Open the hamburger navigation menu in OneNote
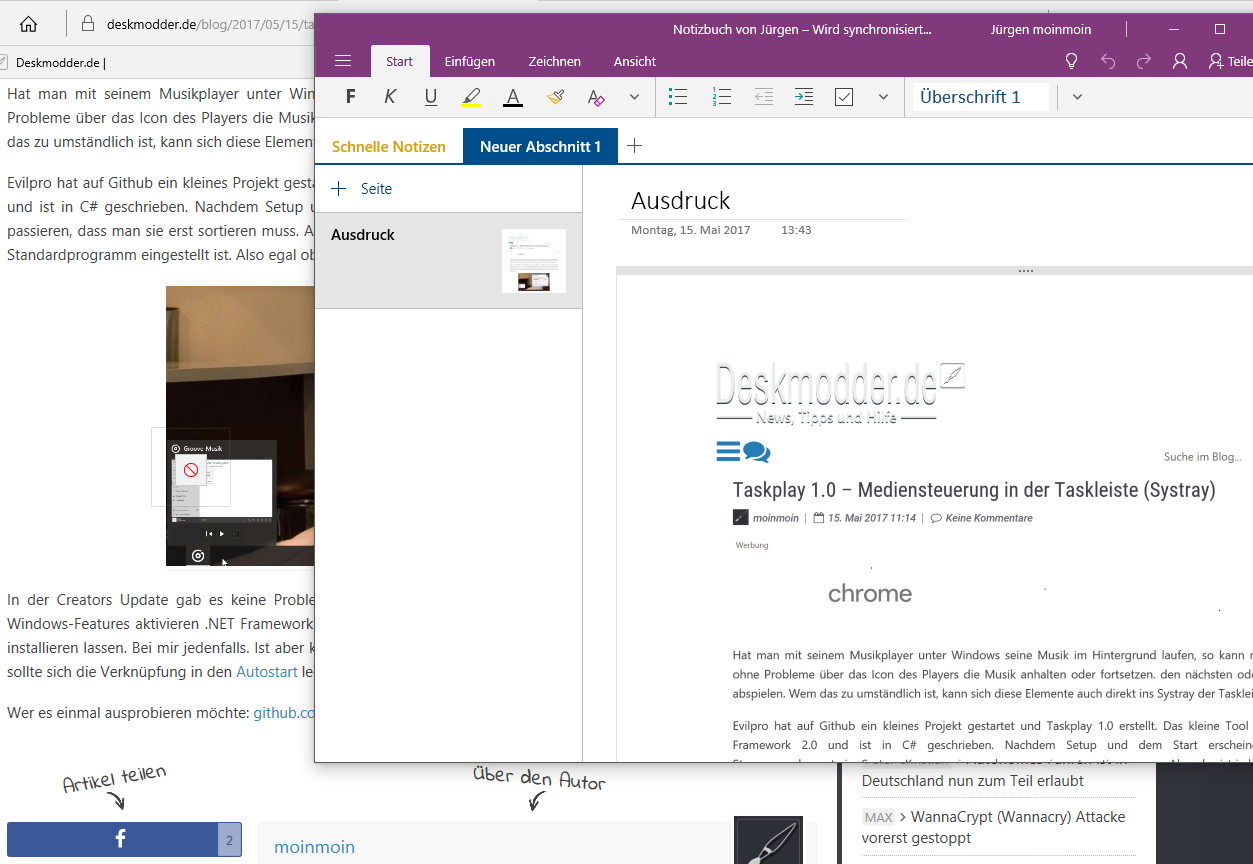 pos(343,61)
